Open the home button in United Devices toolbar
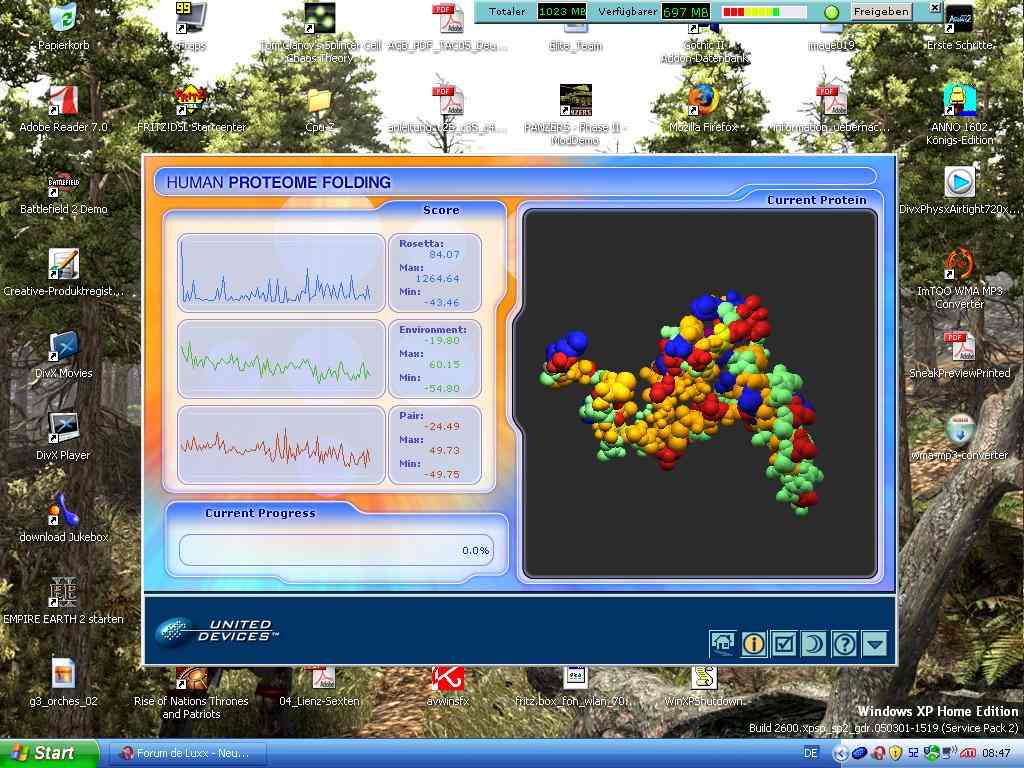 coord(722,644)
